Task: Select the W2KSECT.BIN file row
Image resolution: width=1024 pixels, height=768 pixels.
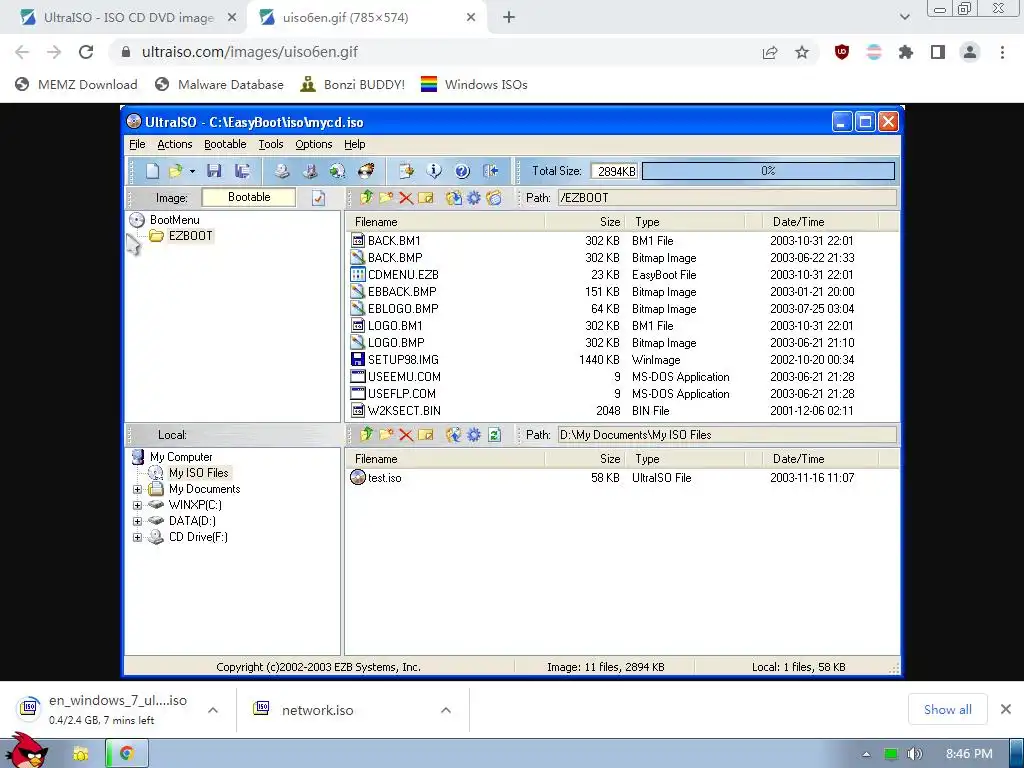Action: [x=622, y=411]
